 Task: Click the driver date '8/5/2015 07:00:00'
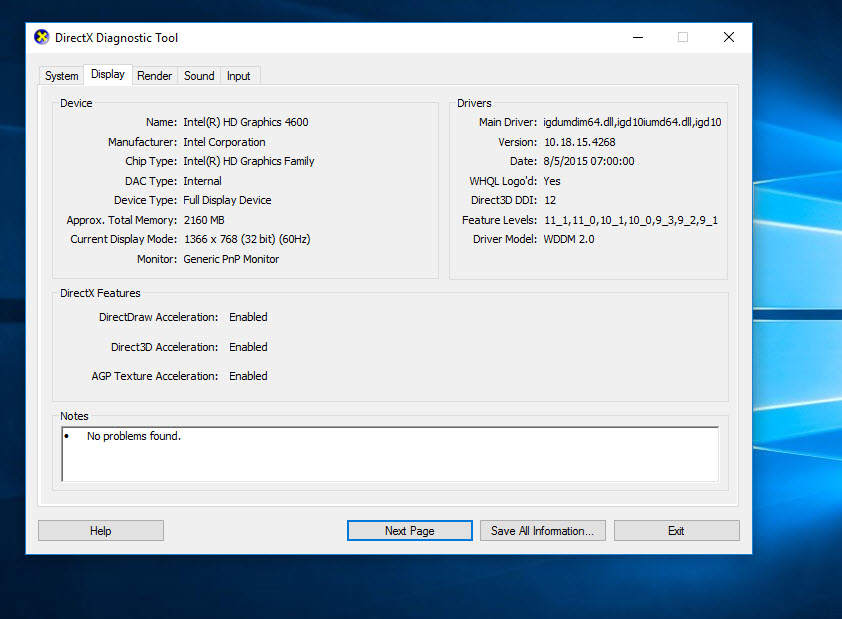[x=589, y=161]
